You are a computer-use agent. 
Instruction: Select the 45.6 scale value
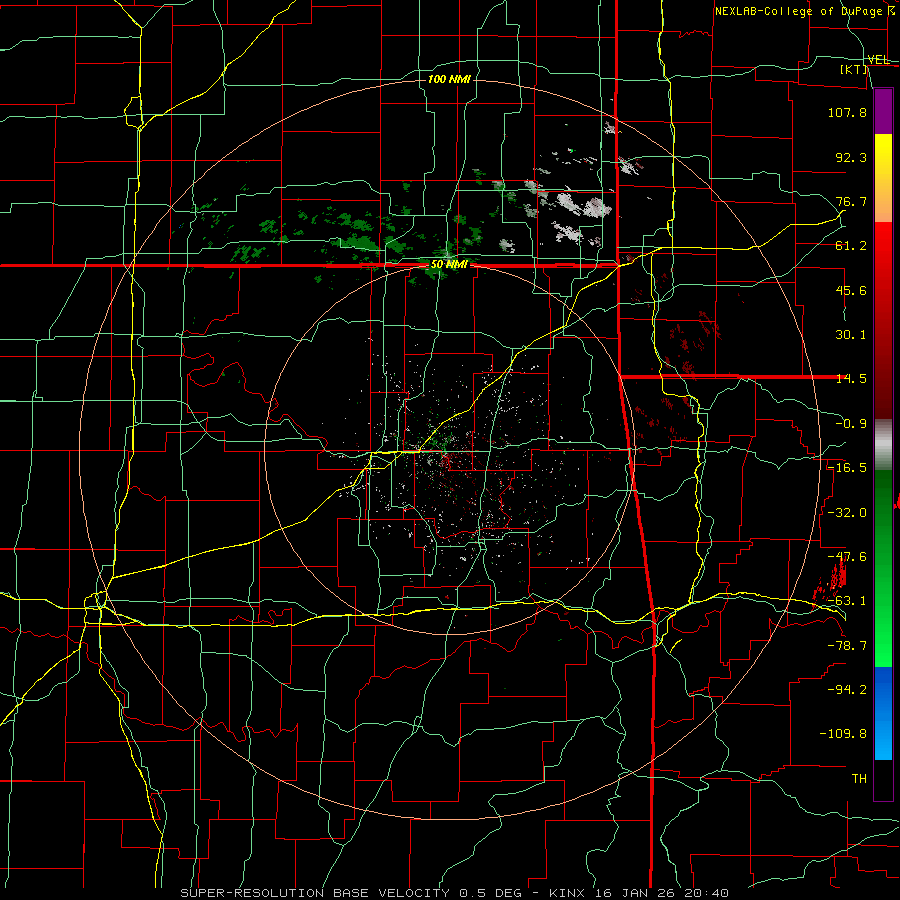click(851, 290)
